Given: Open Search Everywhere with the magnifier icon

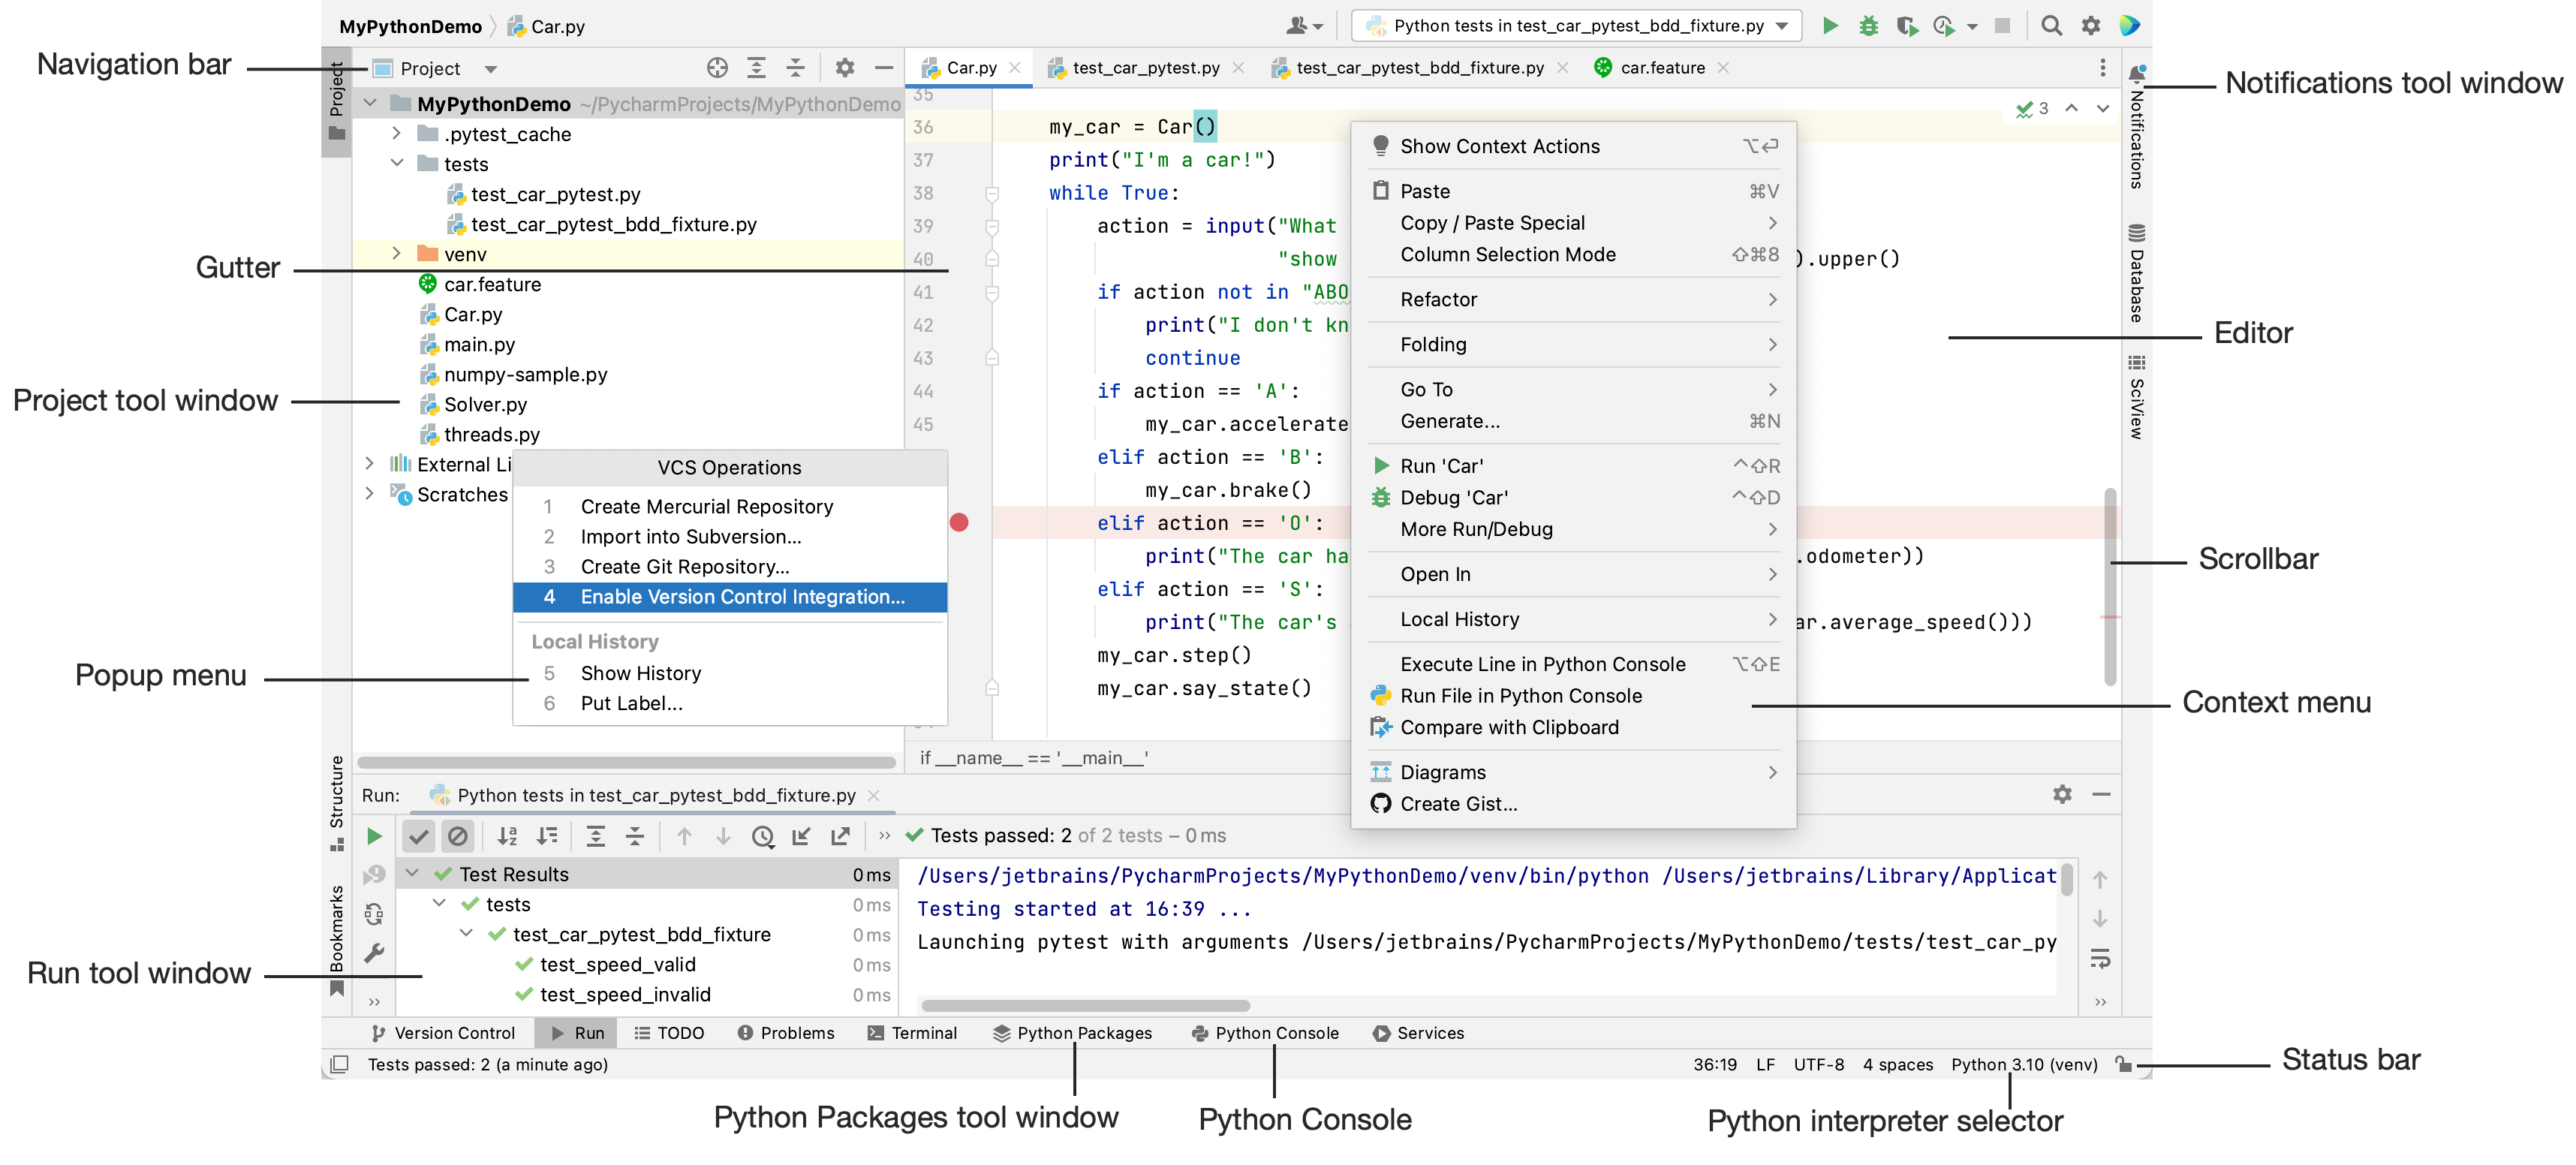Looking at the screenshot, I should [x=2051, y=26].
